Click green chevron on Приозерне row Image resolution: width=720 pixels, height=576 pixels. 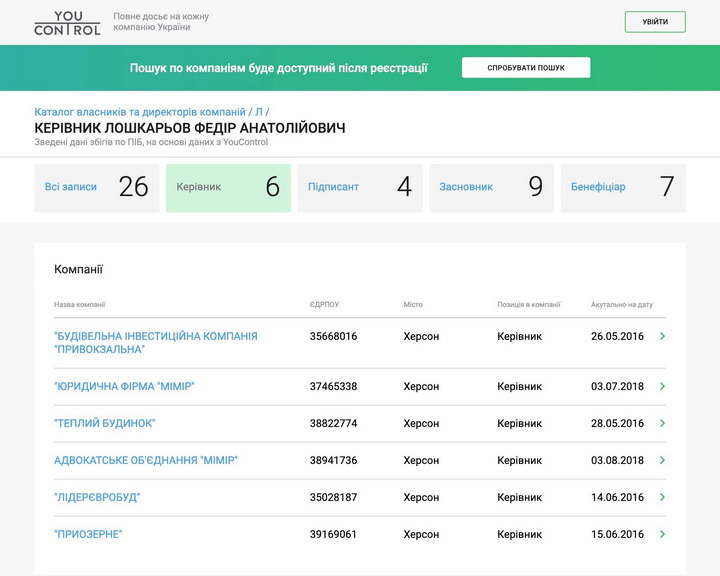pos(662,534)
